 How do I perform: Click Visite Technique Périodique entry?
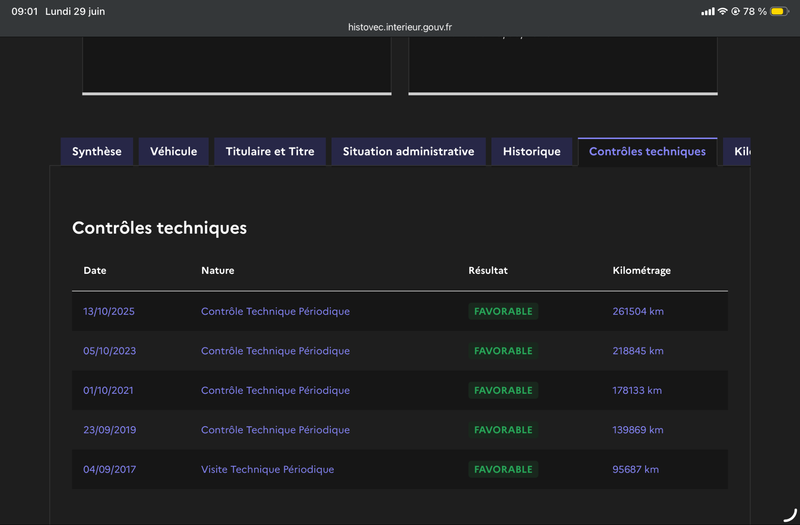tap(267, 469)
